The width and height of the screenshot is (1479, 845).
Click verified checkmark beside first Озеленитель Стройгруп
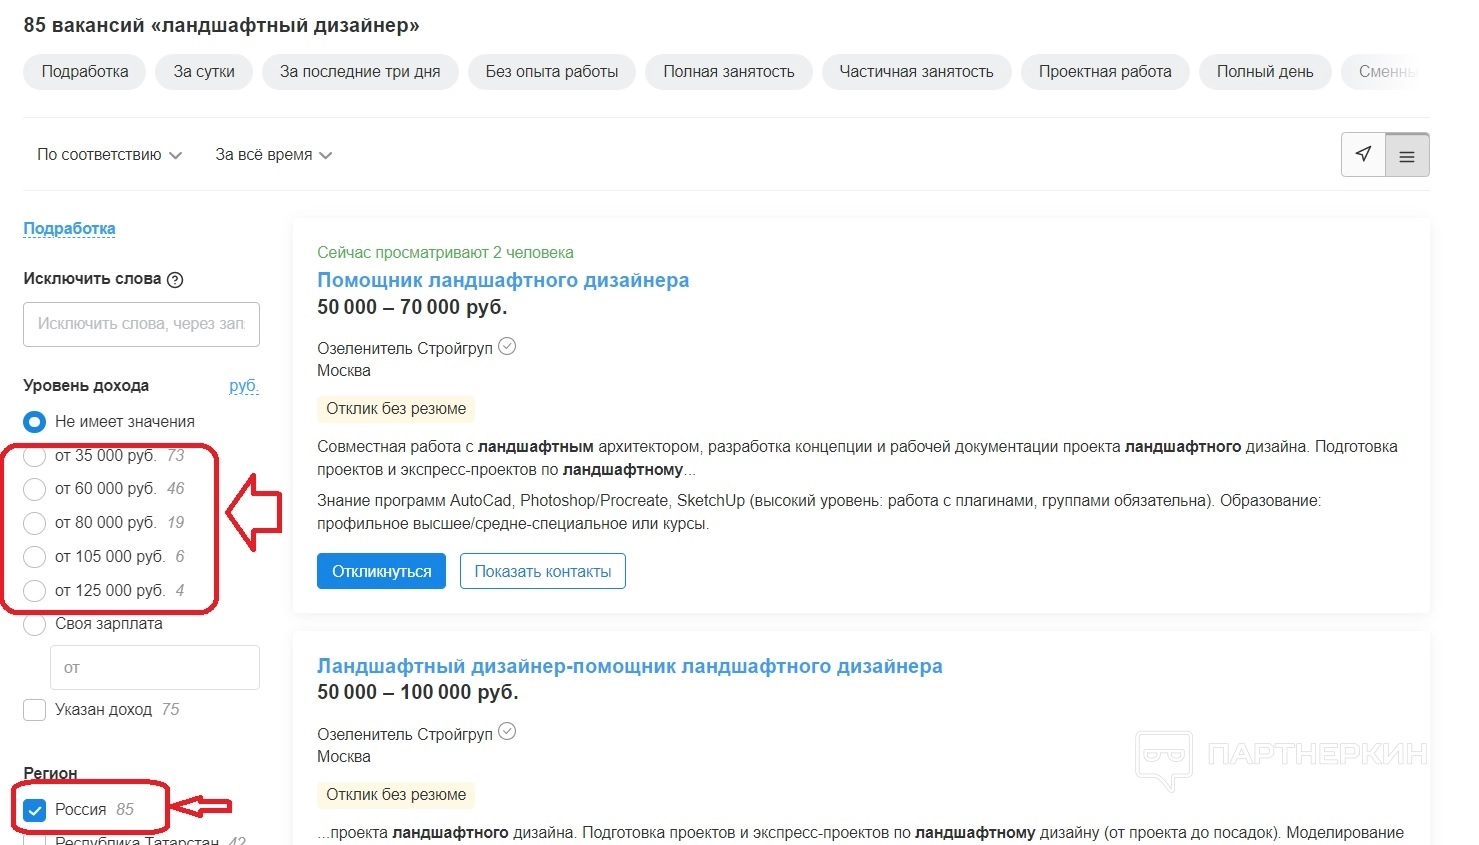pyautogui.click(x=507, y=347)
